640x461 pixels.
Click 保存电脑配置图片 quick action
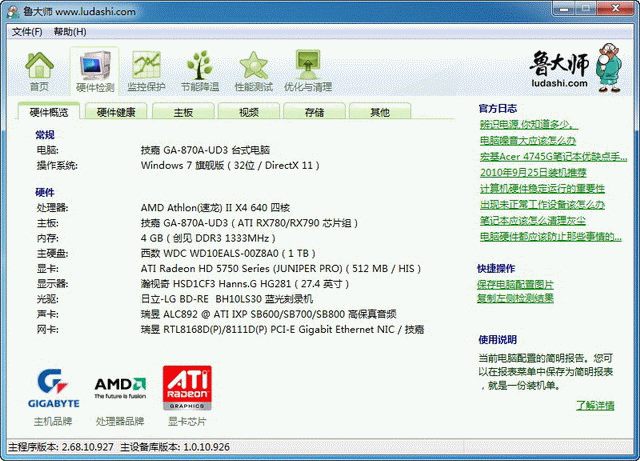(515, 284)
